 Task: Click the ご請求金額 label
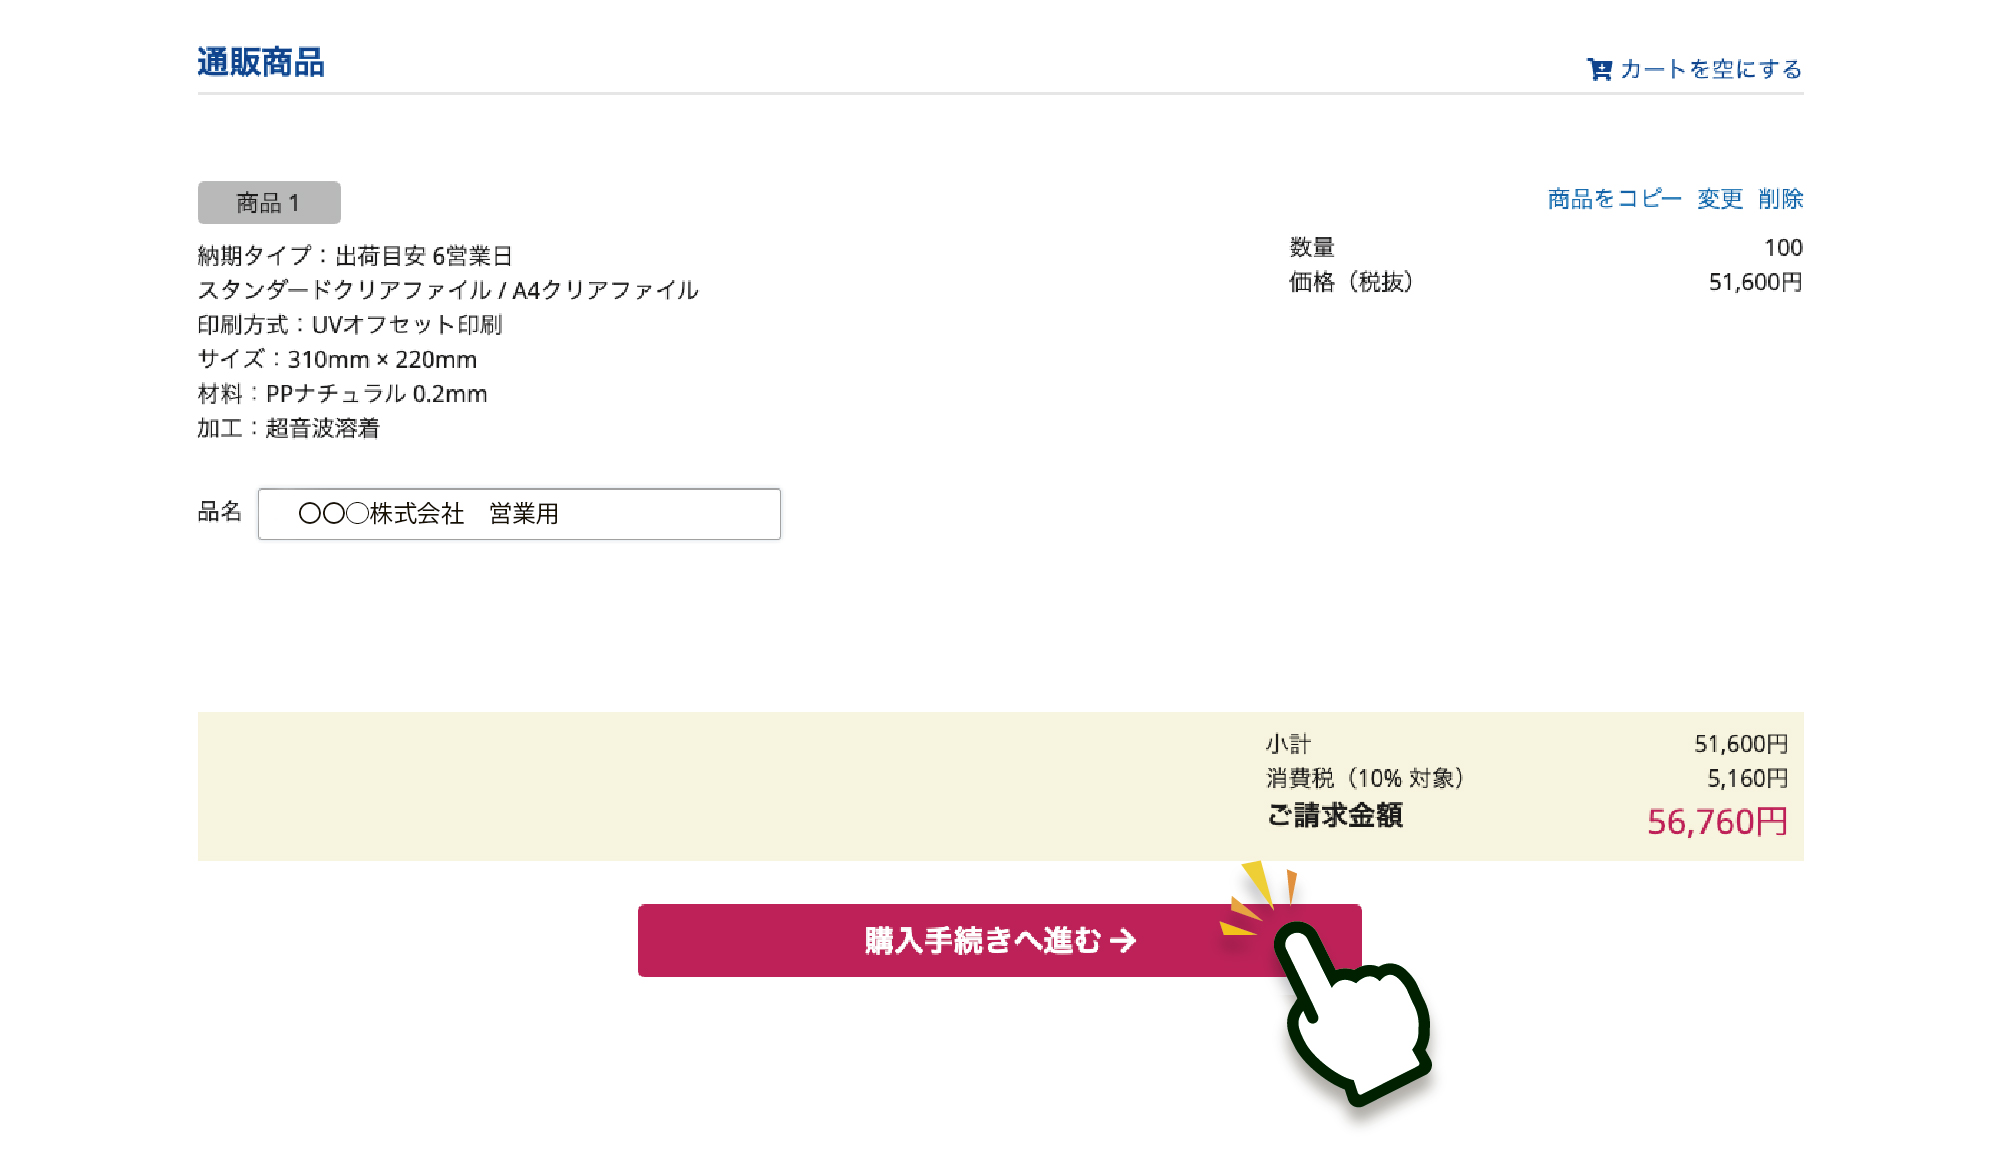coord(1335,816)
